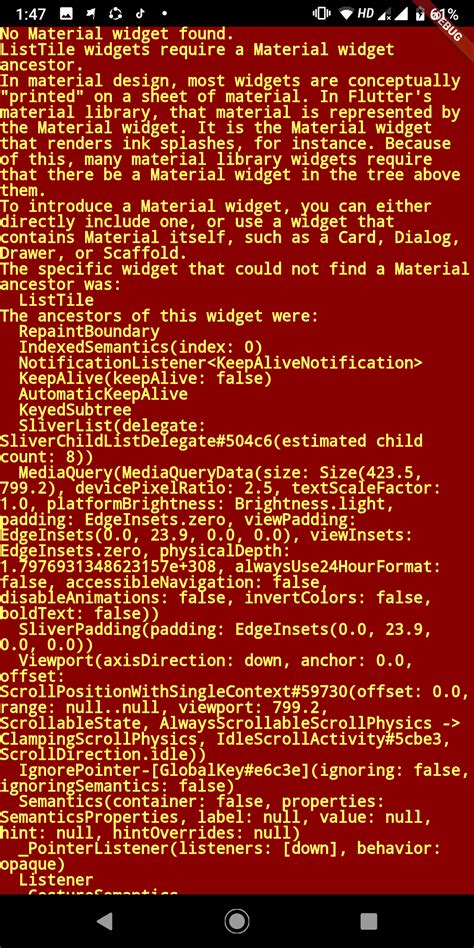
Task: Tap the battery percentage indicator
Action: (x=446, y=13)
